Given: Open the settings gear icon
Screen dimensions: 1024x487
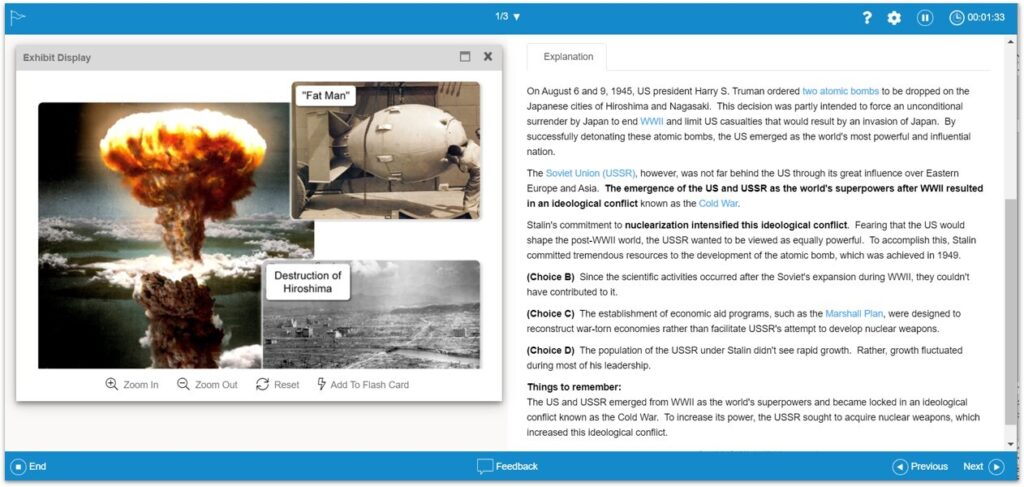Looking at the screenshot, I should (x=894, y=17).
